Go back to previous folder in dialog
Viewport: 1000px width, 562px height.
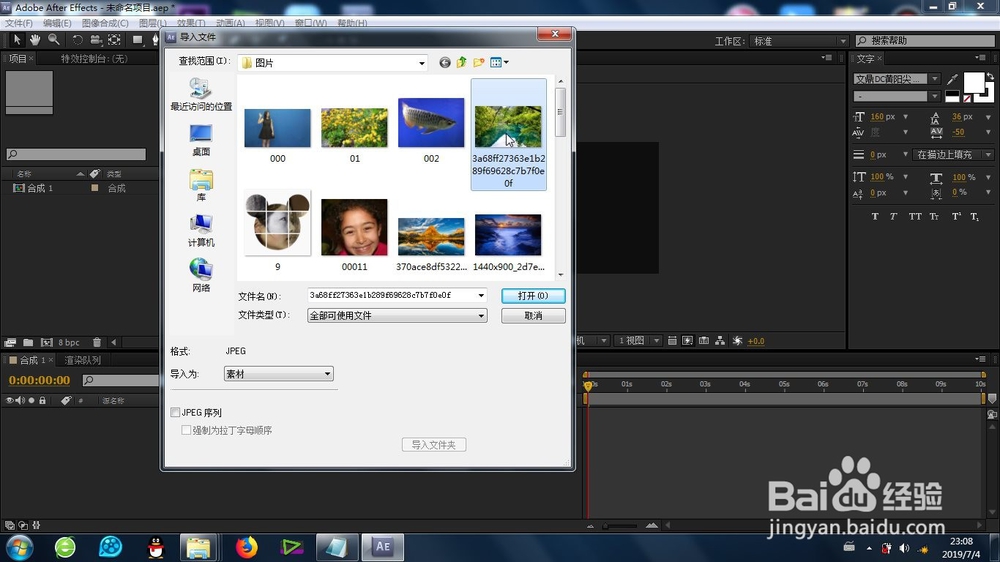coord(445,63)
